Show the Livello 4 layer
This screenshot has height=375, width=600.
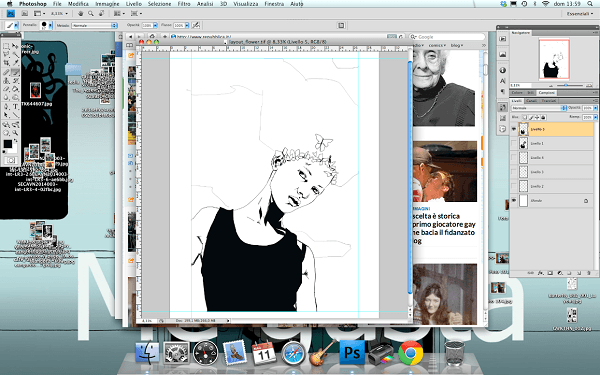[x=514, y=158]
